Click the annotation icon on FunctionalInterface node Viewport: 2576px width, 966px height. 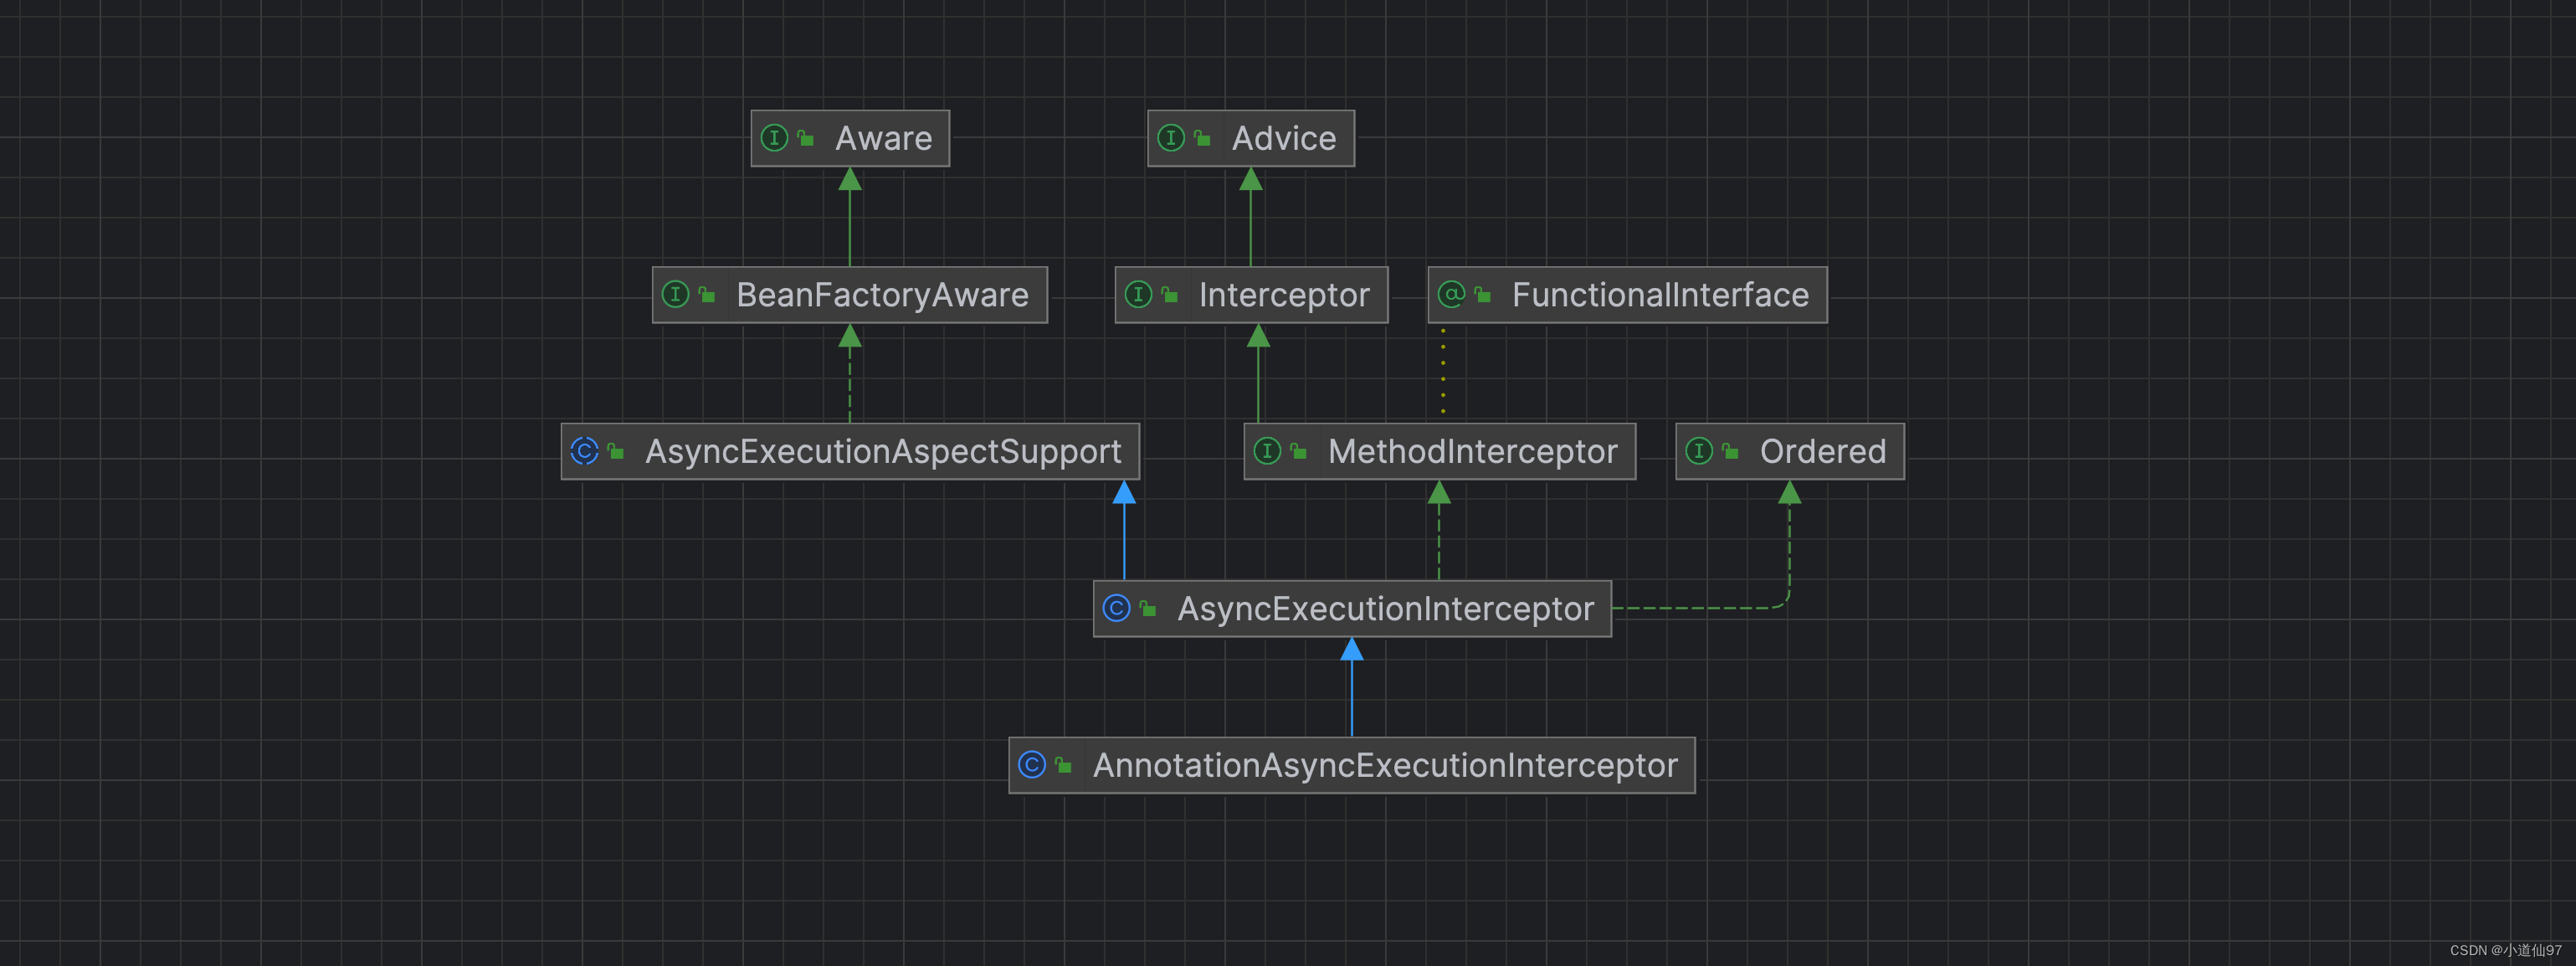(x=1451, y=294)
